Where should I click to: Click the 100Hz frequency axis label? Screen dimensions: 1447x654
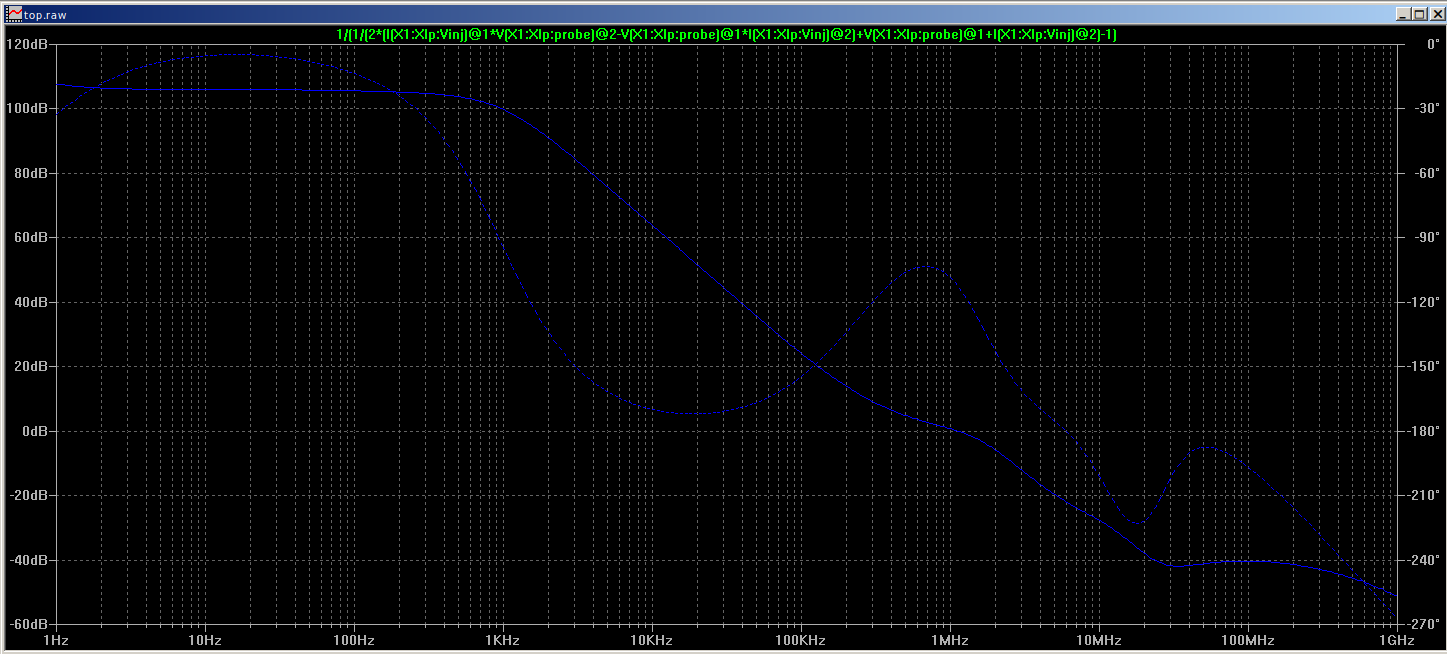tap(353, 640)
